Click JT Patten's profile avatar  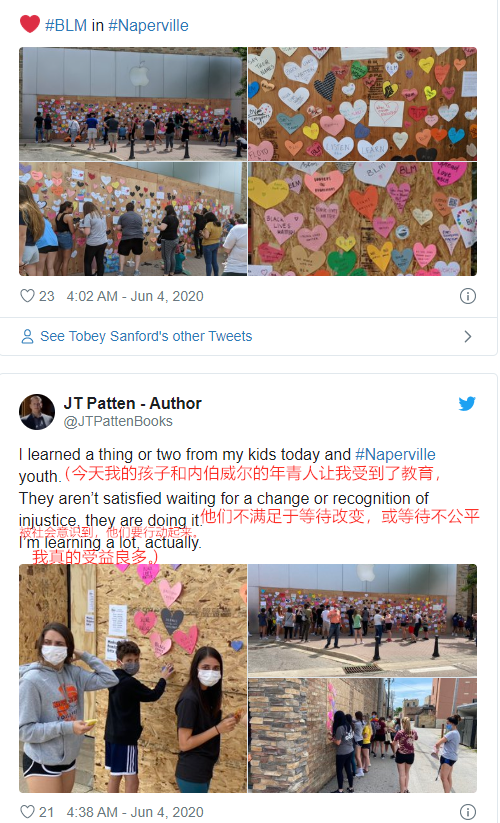pyautogui.click(x=37, y=412)
